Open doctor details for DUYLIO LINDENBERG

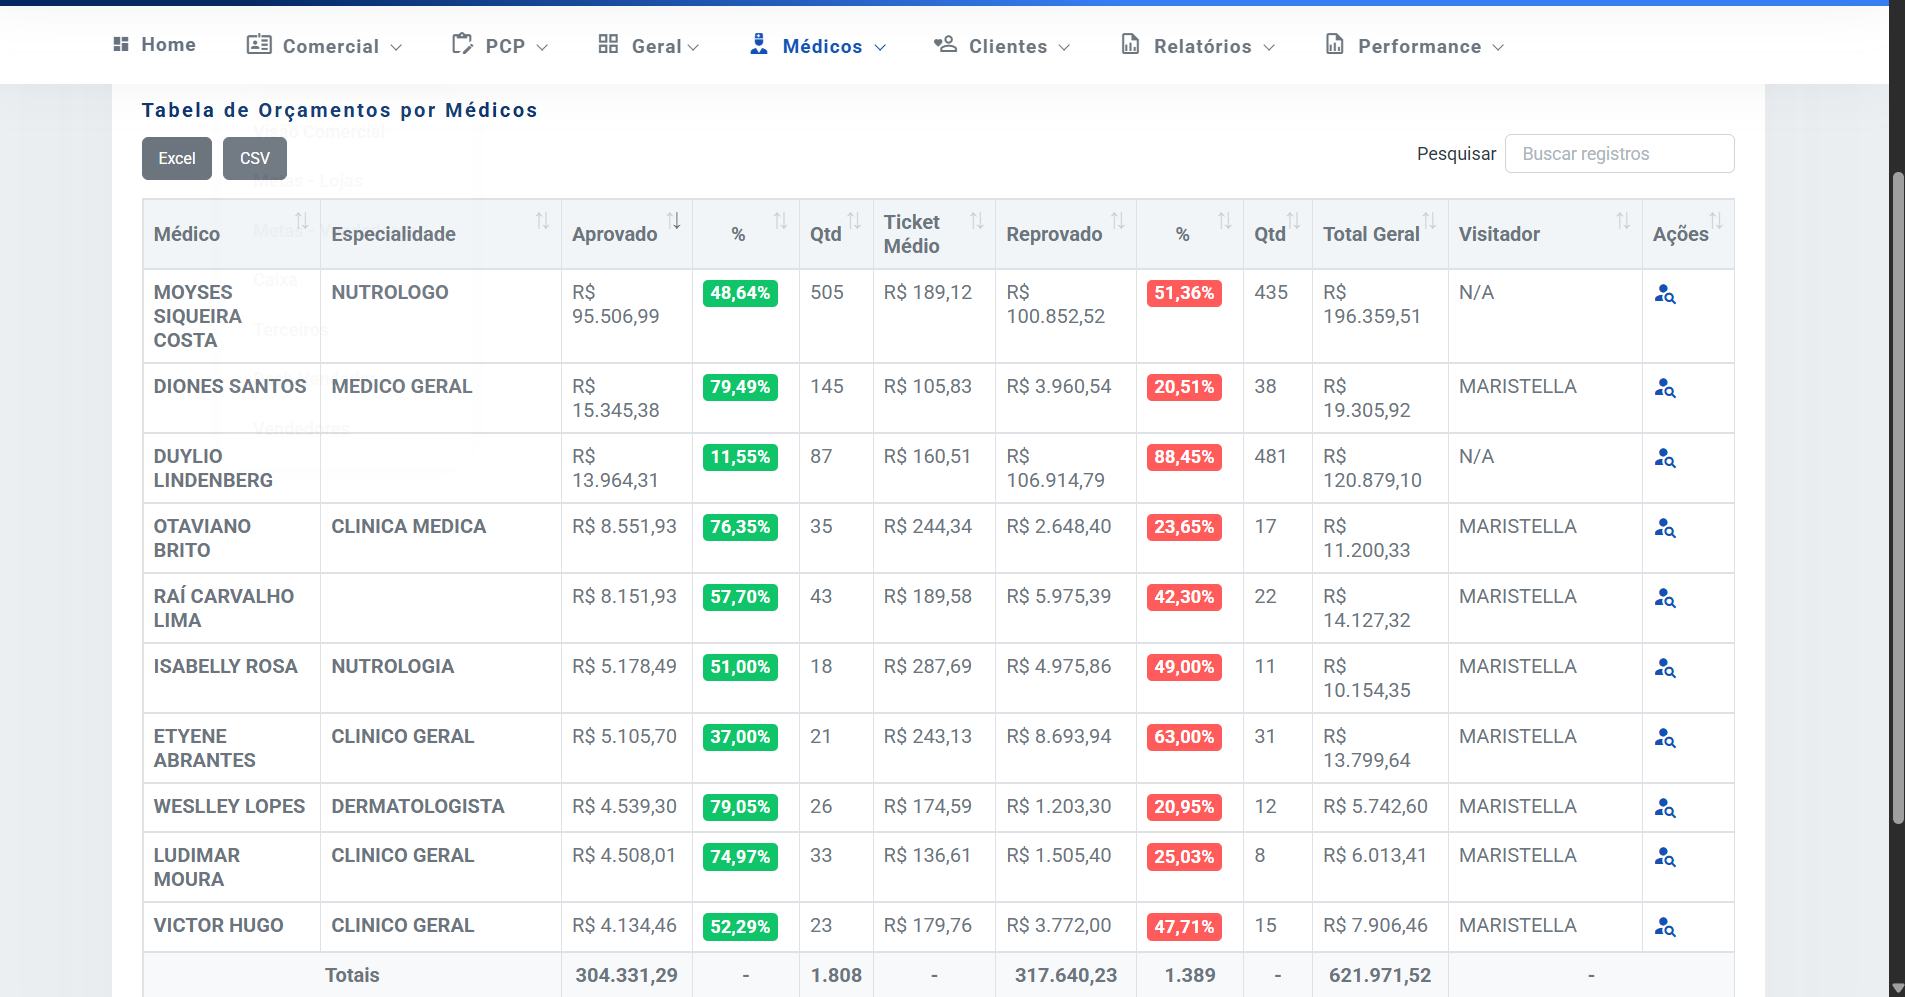[x=1664, y=458]
